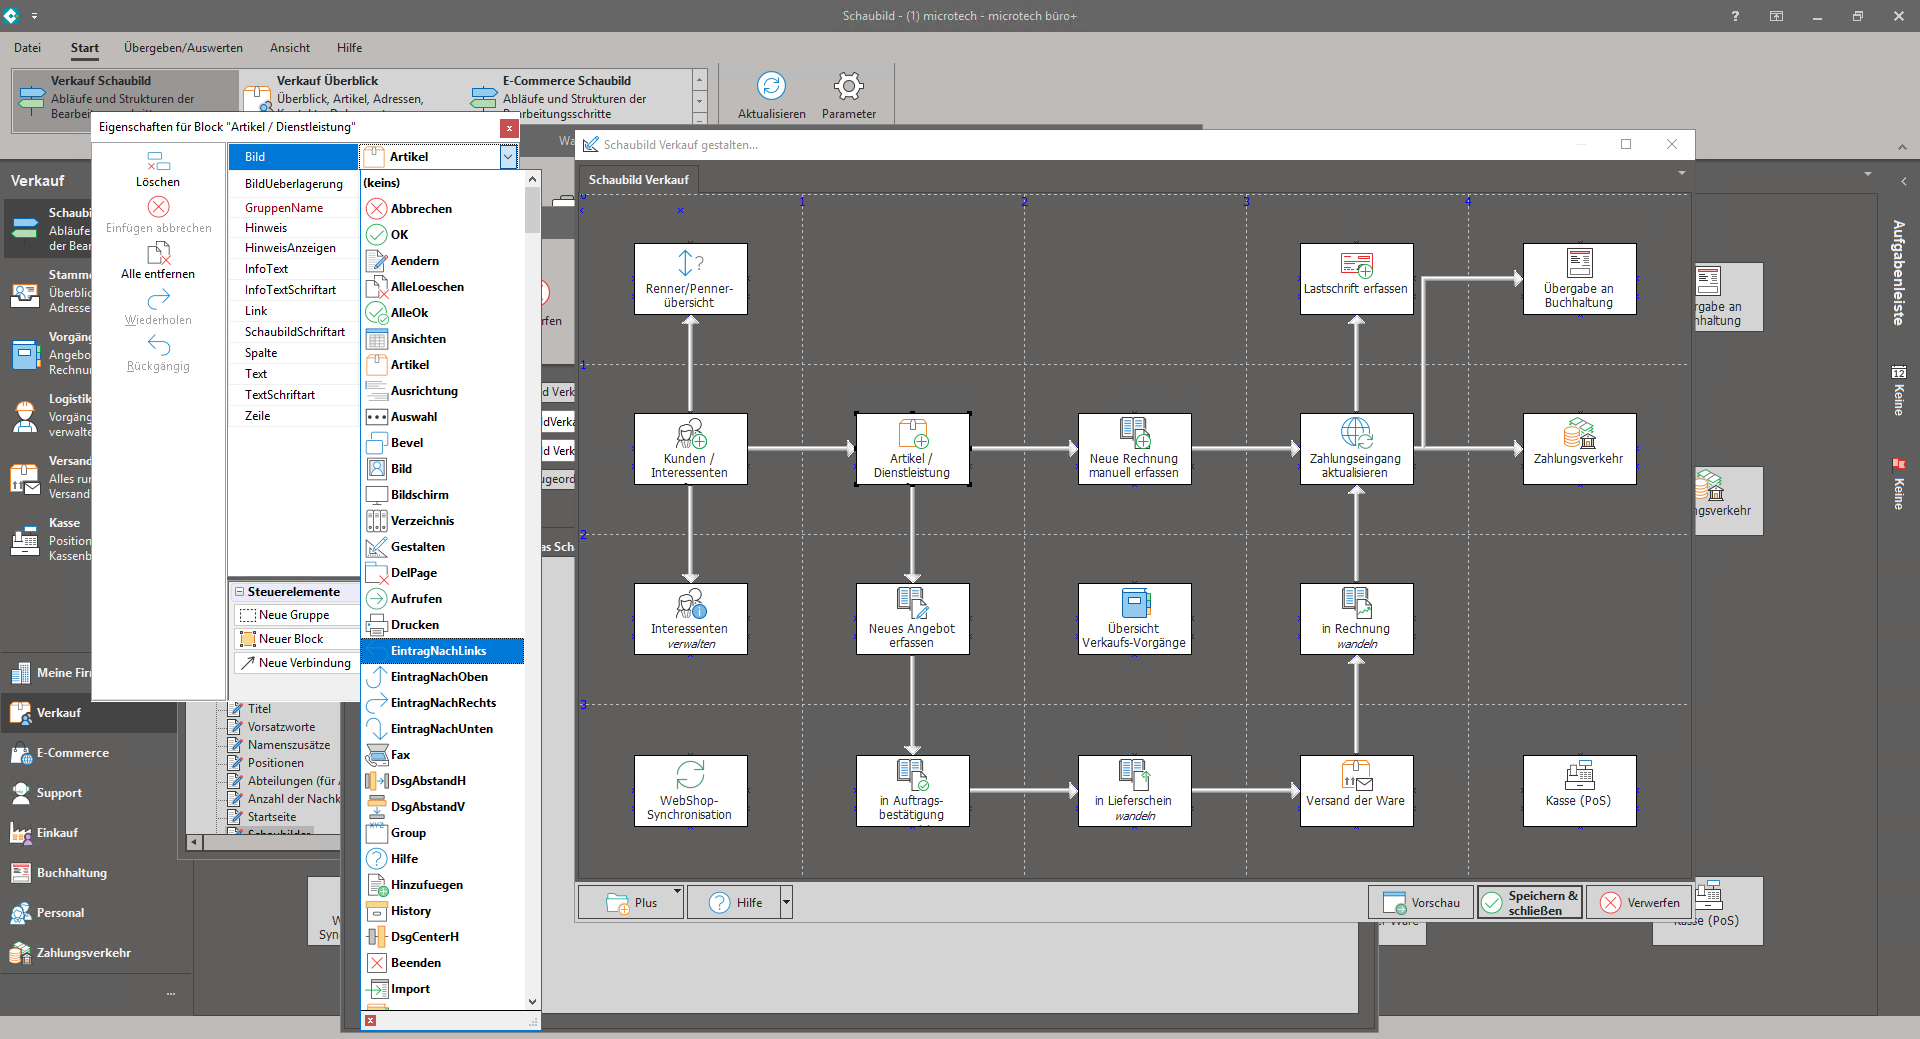
Task: Click the Speichern & schließen button
Action: pyautogui.click(x=1529, y=903)
